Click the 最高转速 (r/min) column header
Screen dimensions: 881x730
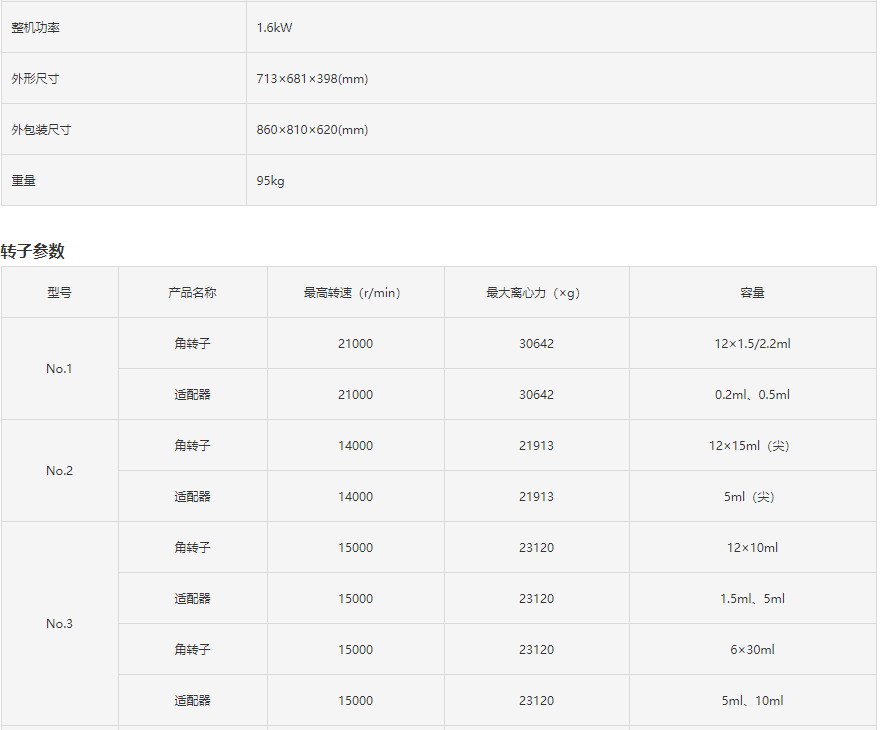[354, 293]
